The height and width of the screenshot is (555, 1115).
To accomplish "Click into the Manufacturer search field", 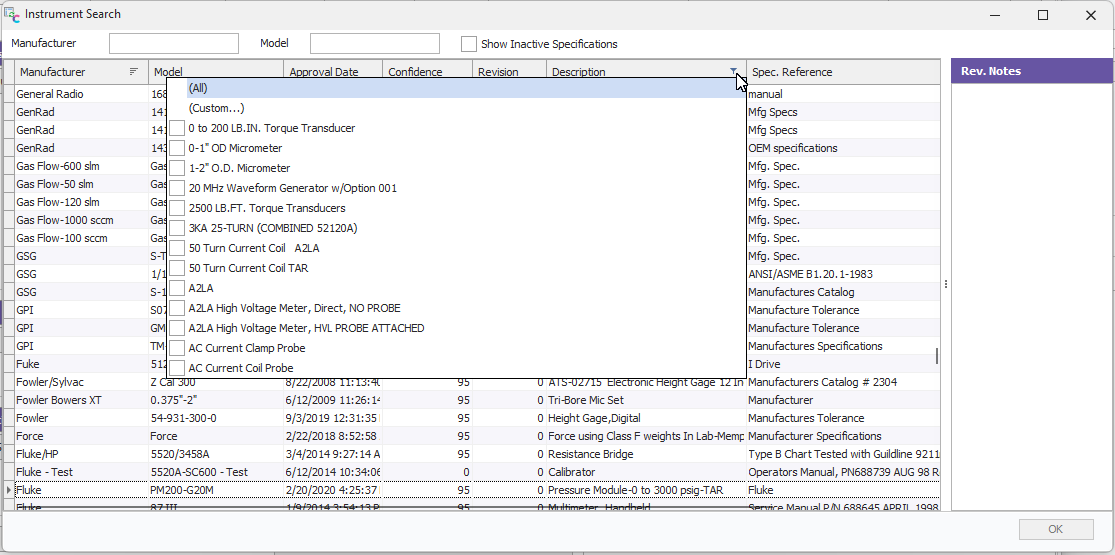I will pyautogui.click(x=174, y=44).
